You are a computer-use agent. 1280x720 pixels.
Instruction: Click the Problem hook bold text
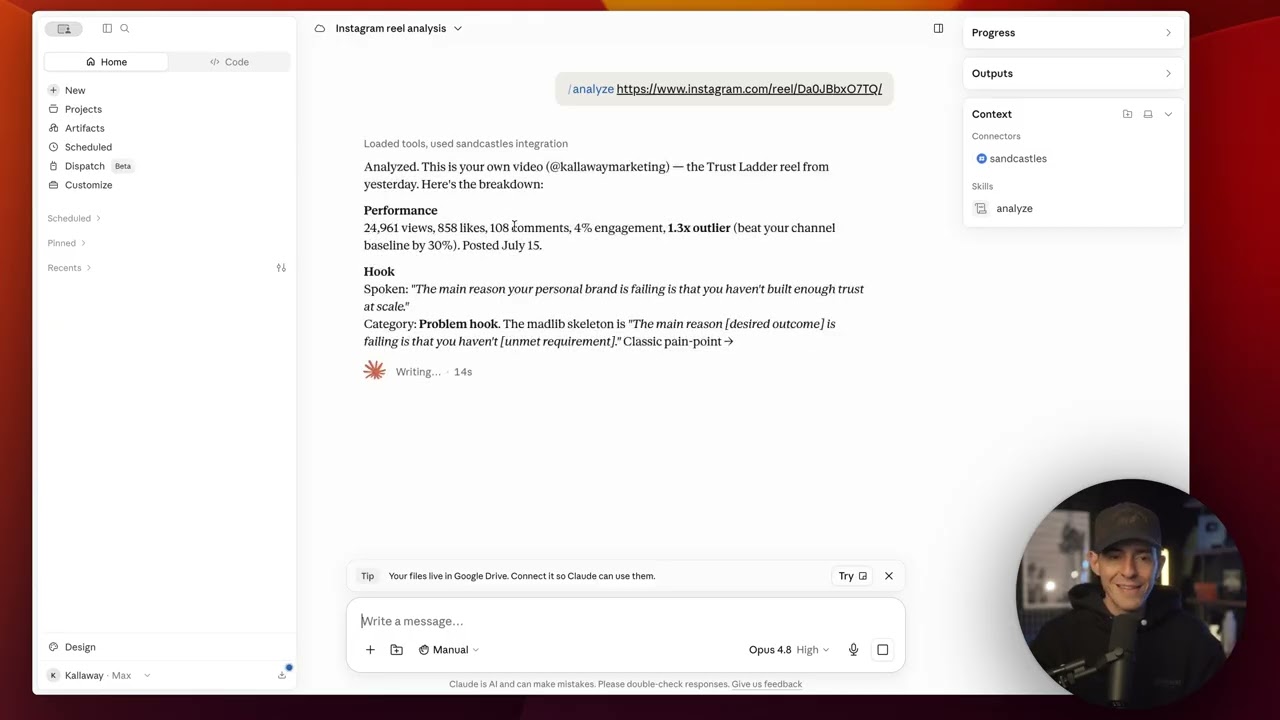(458, 324)
